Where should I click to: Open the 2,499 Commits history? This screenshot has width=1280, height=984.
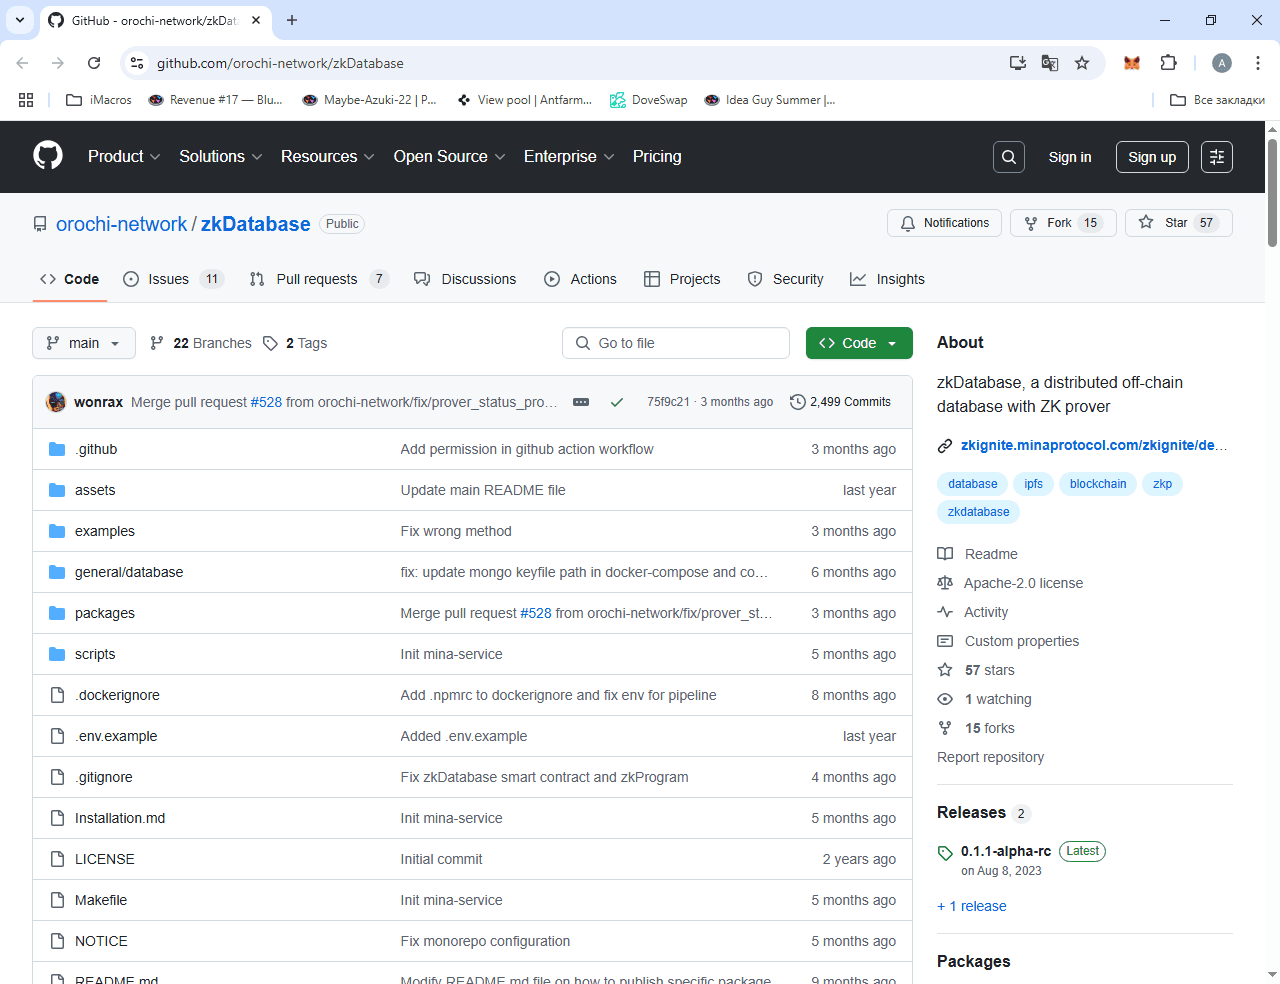pyautogui.click(x=840, y=402)
